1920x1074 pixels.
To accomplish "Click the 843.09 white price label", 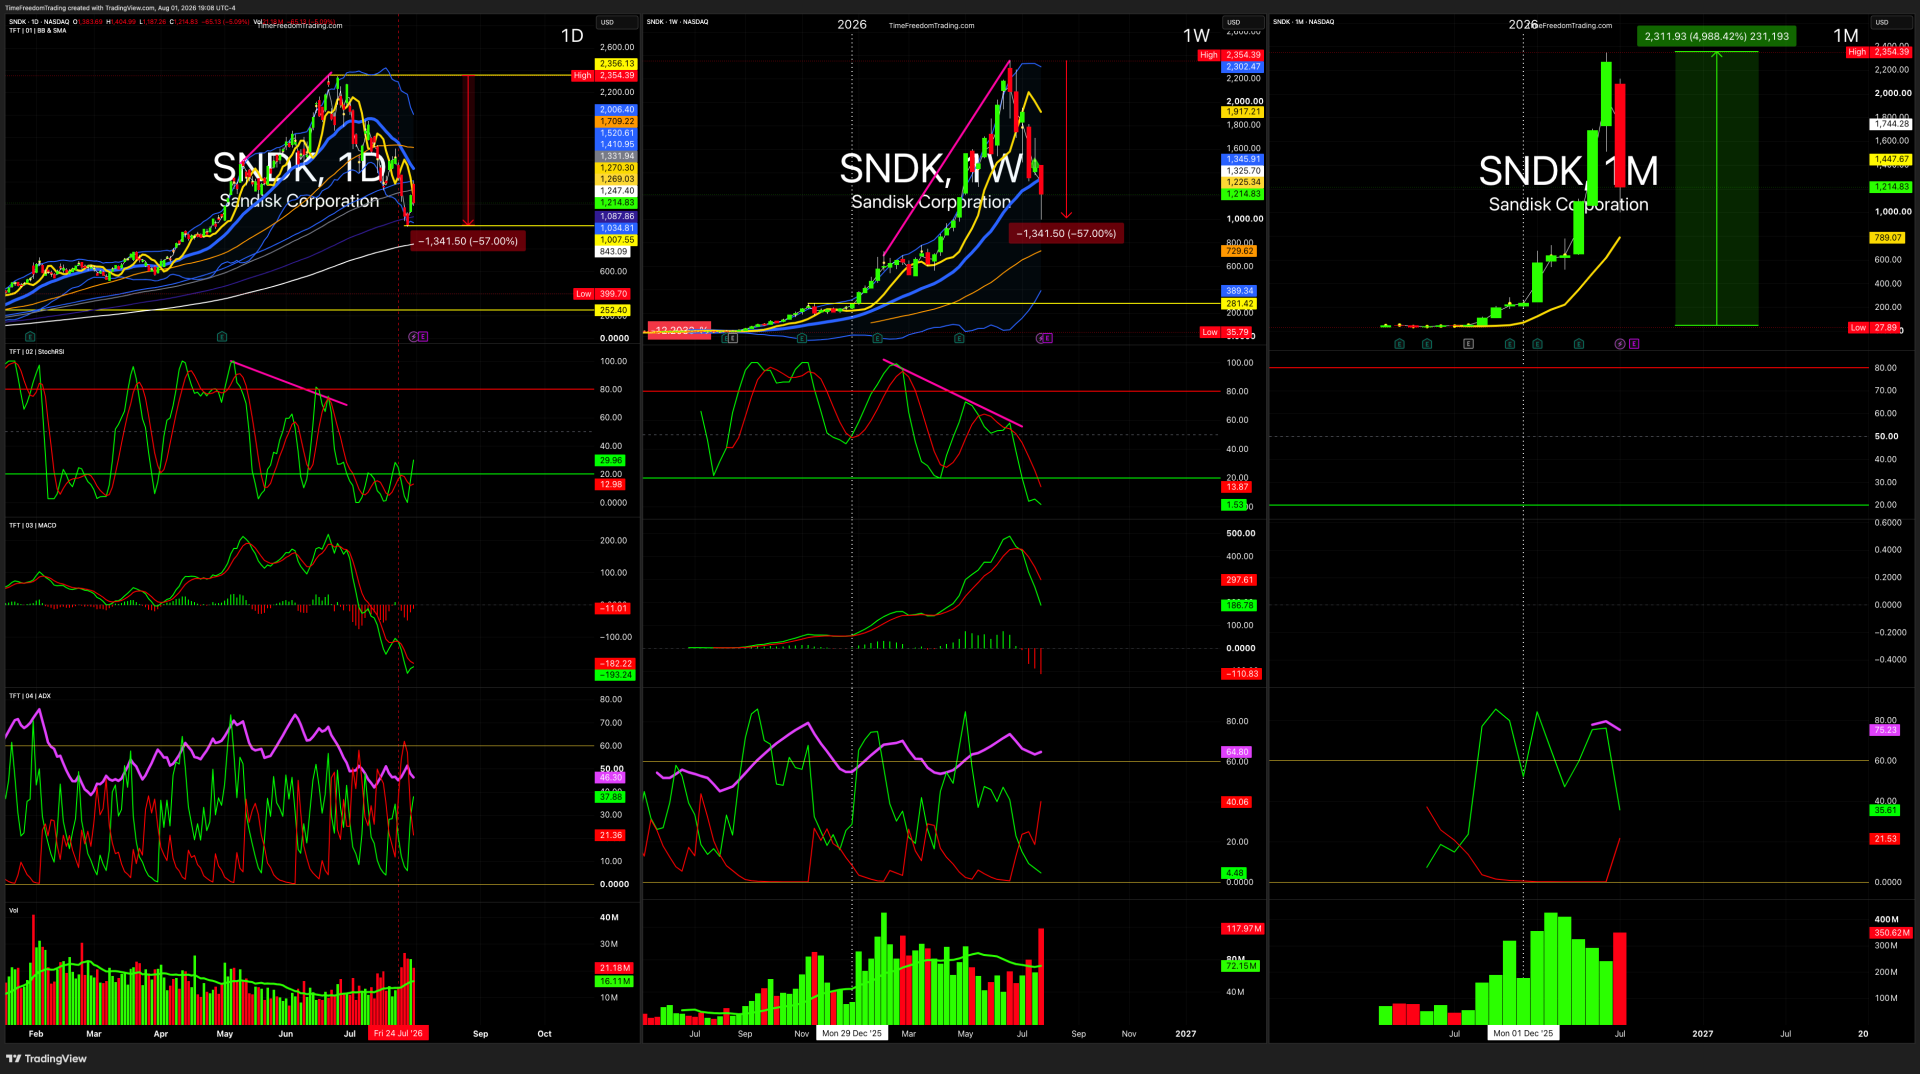I will click(x=614, y=252).
